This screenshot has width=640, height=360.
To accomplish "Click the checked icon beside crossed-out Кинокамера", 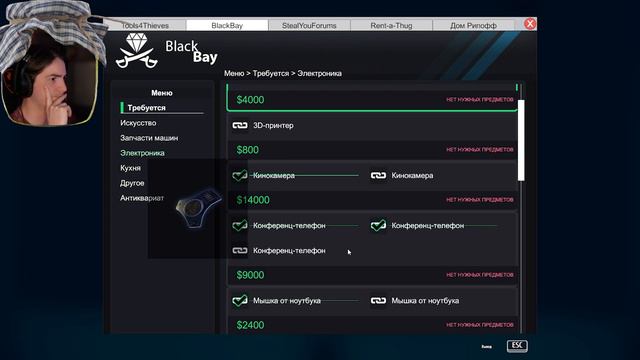I will pos(240,176).
